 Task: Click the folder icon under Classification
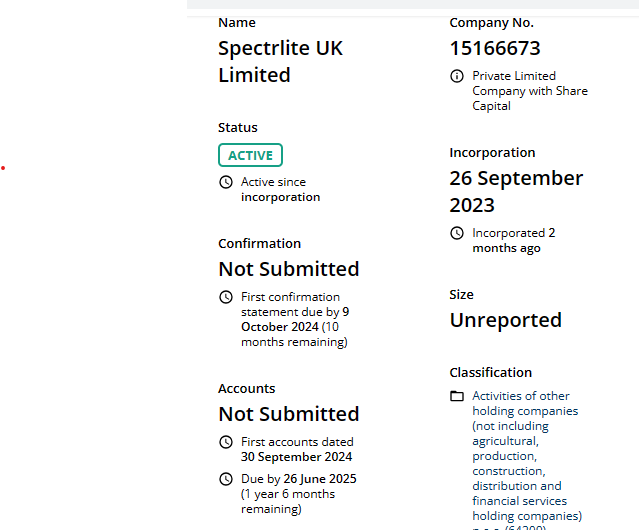[x=457, y=396]
